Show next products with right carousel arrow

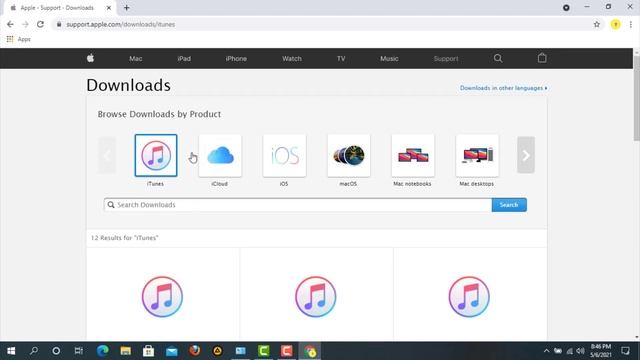(526, 155)
